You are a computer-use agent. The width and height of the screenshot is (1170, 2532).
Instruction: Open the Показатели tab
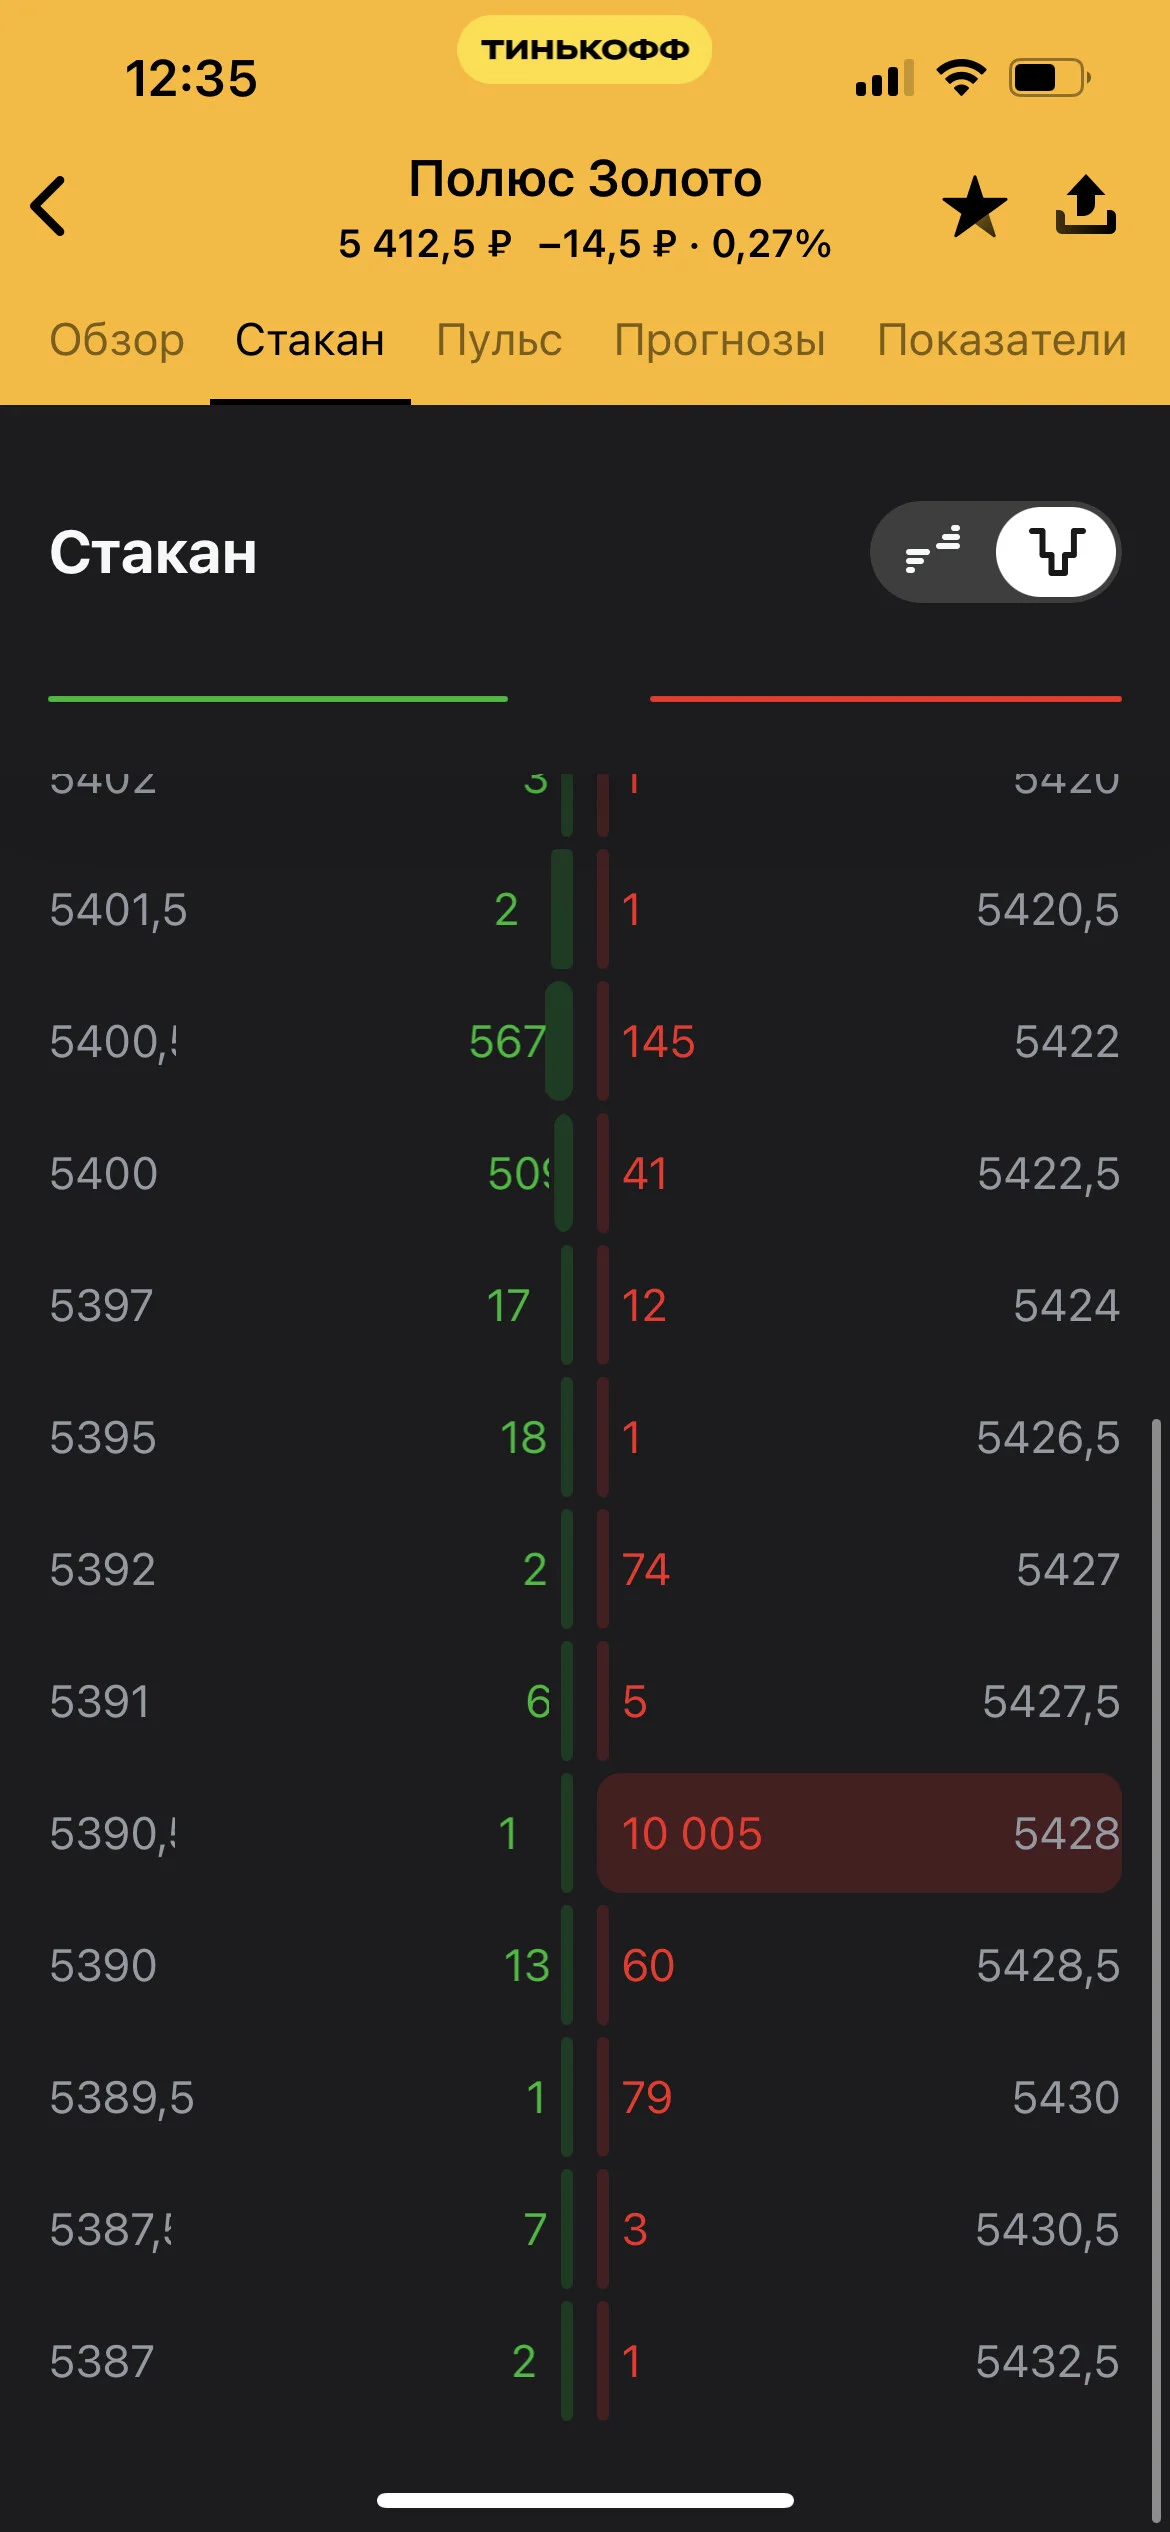click(x=1002, y=340)
